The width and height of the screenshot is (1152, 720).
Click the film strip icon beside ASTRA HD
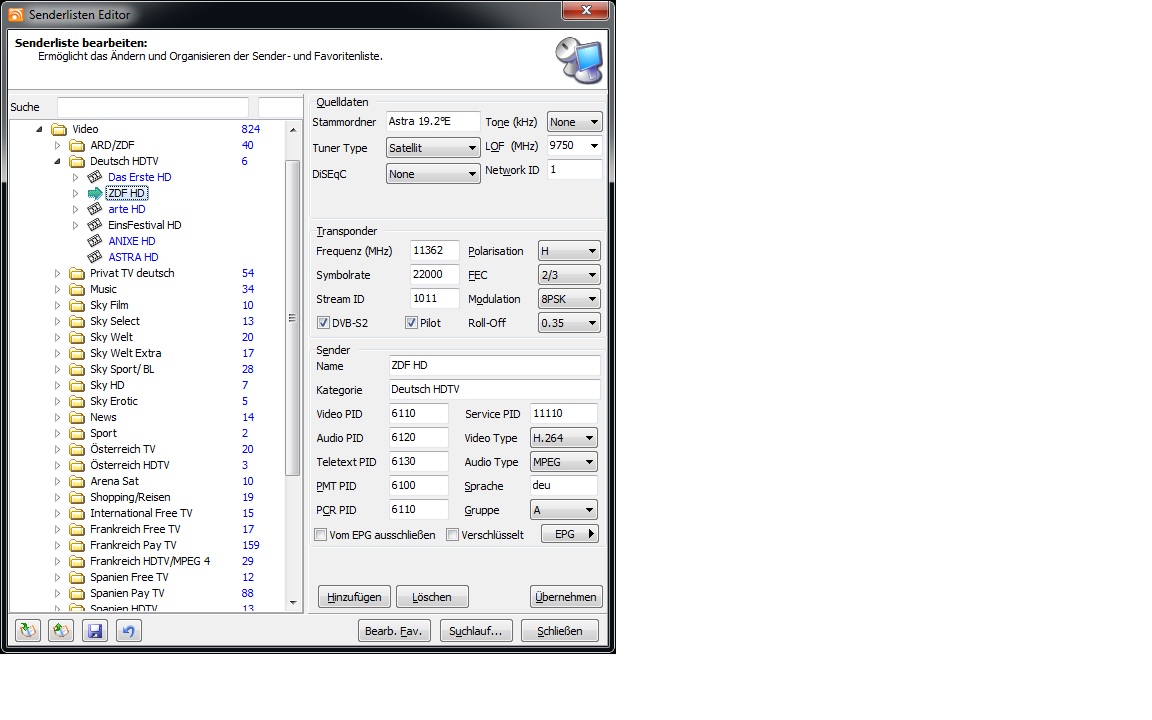pos(95,257)
